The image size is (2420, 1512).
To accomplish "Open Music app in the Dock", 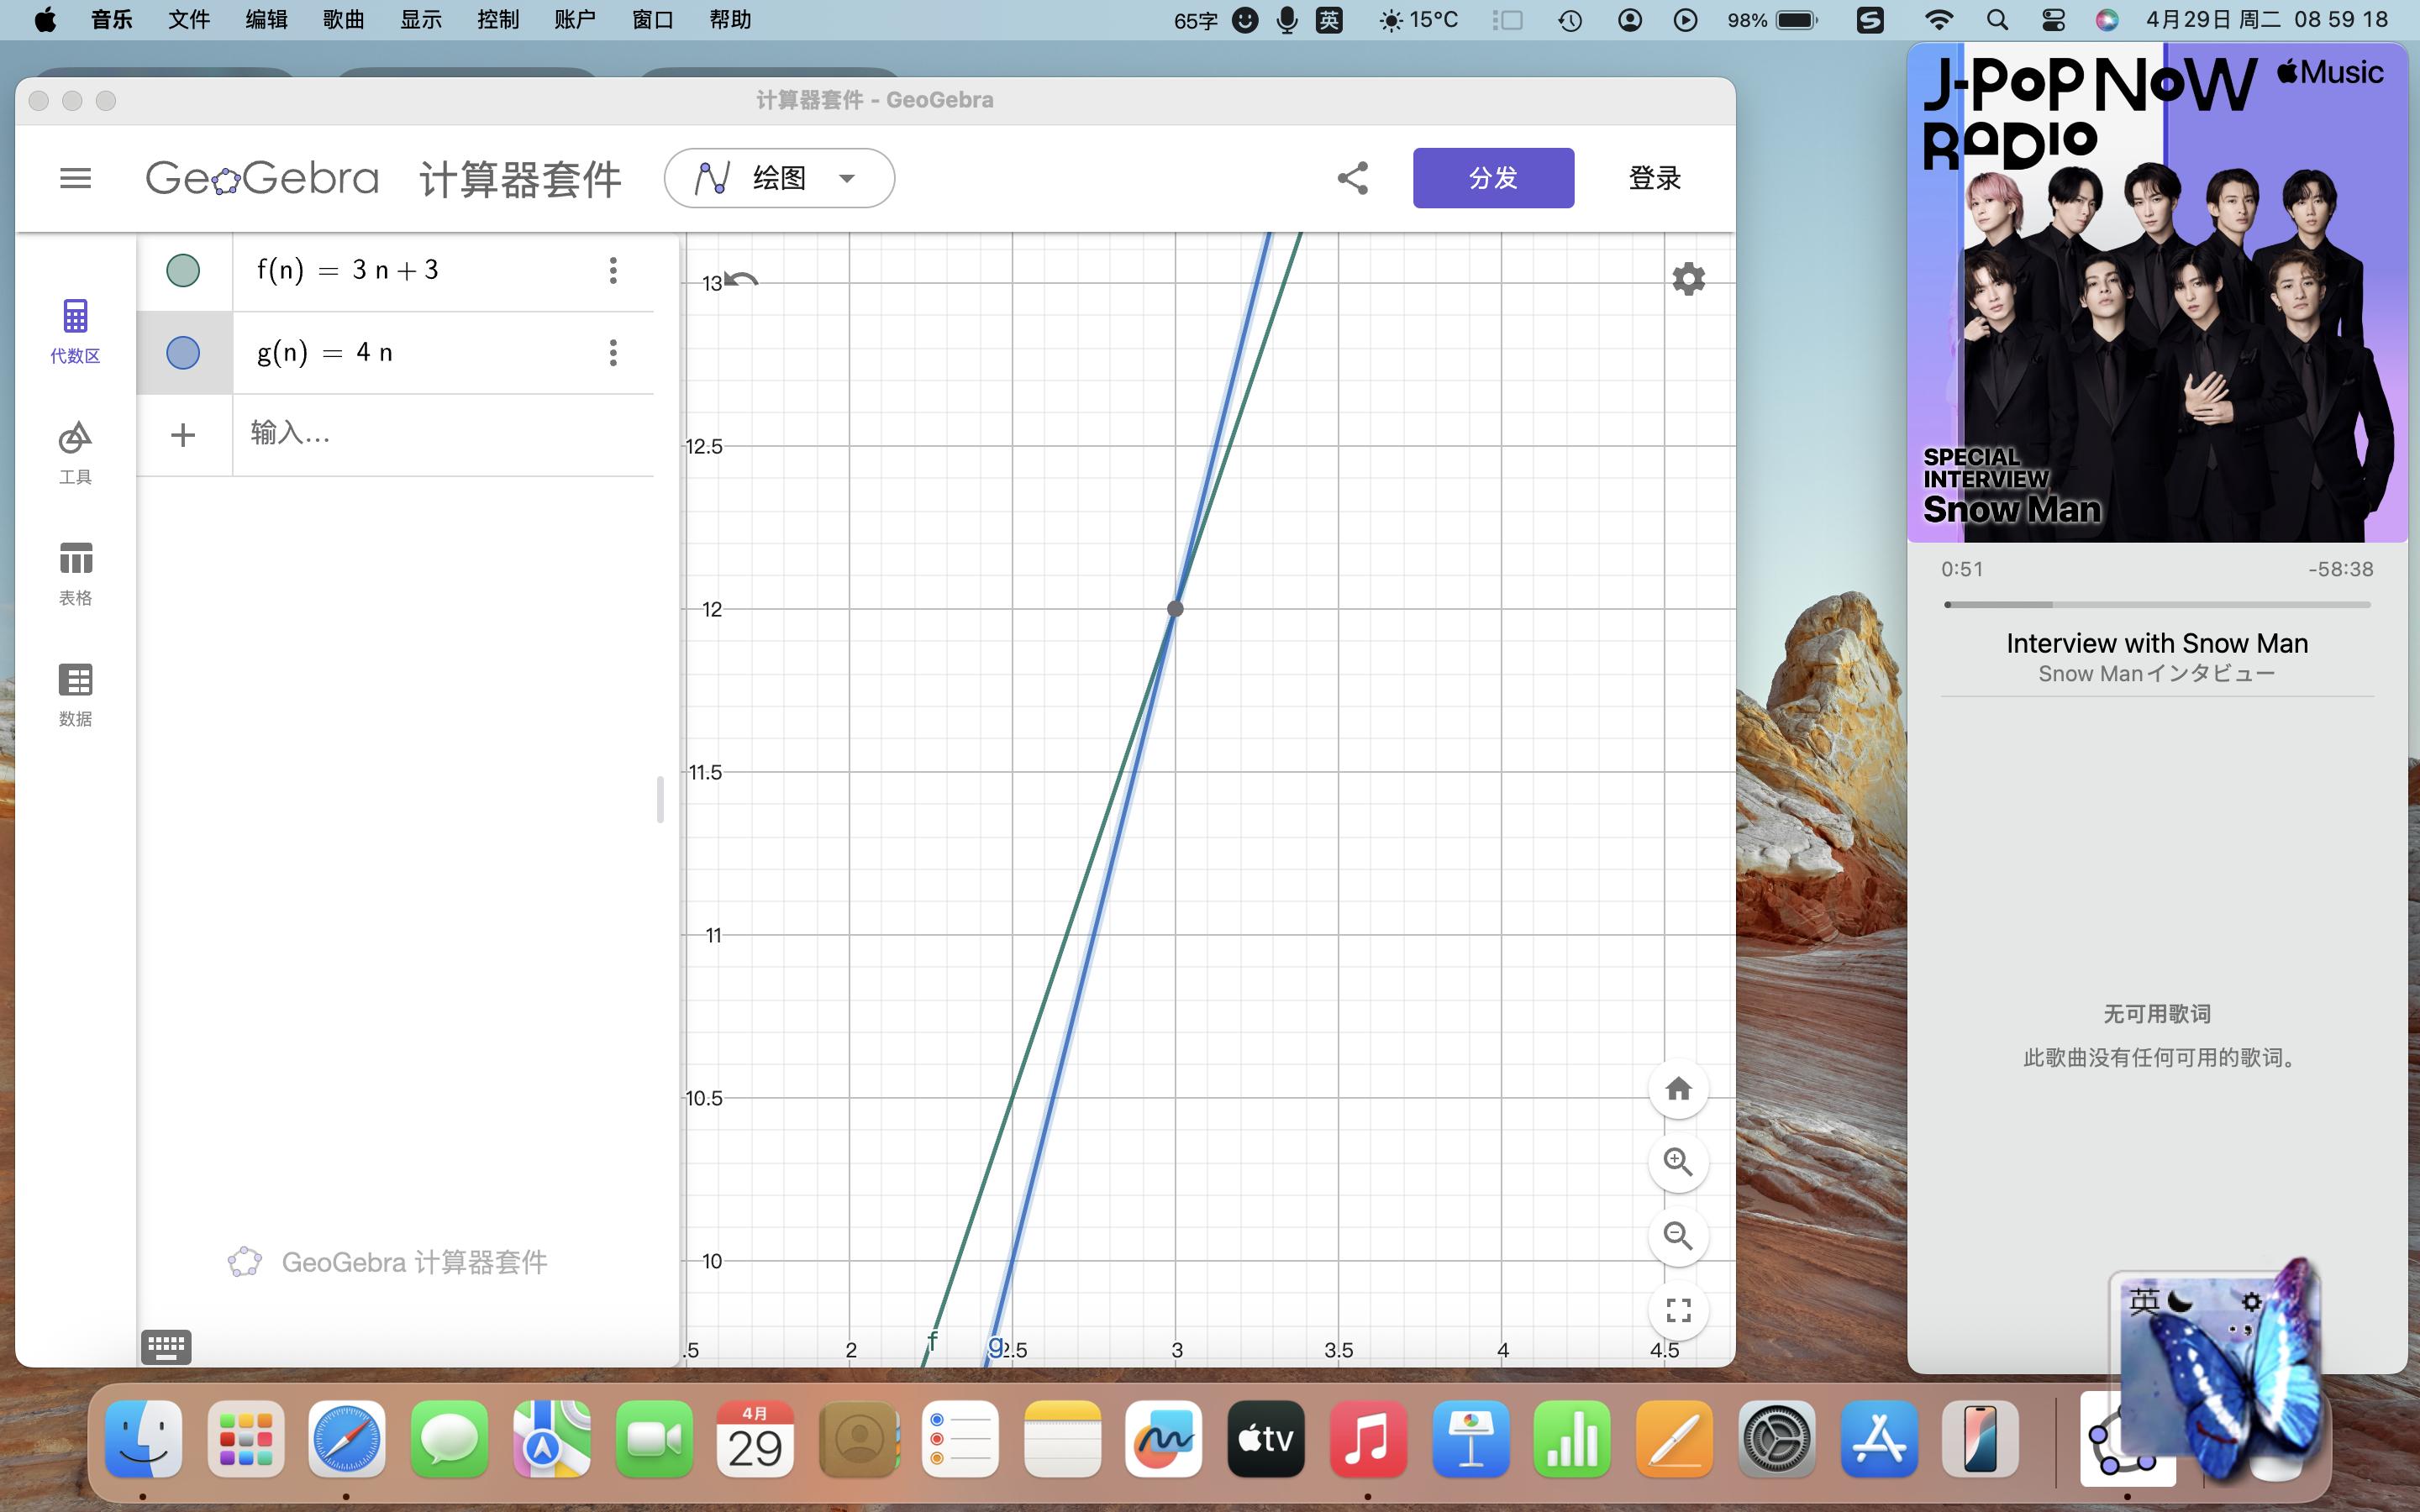I will pos(1368,1439).
